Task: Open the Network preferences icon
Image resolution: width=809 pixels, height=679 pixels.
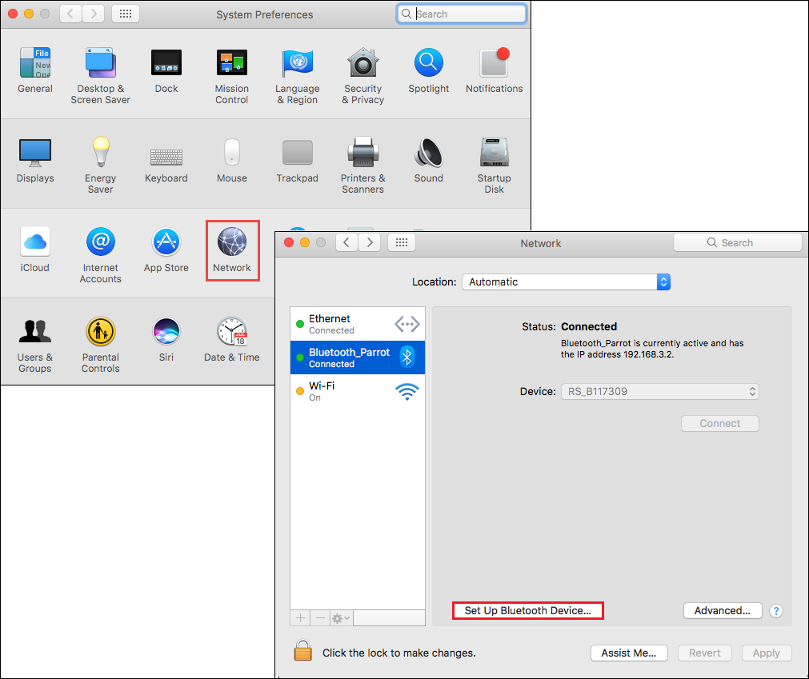Action: [x=232, y=244]
